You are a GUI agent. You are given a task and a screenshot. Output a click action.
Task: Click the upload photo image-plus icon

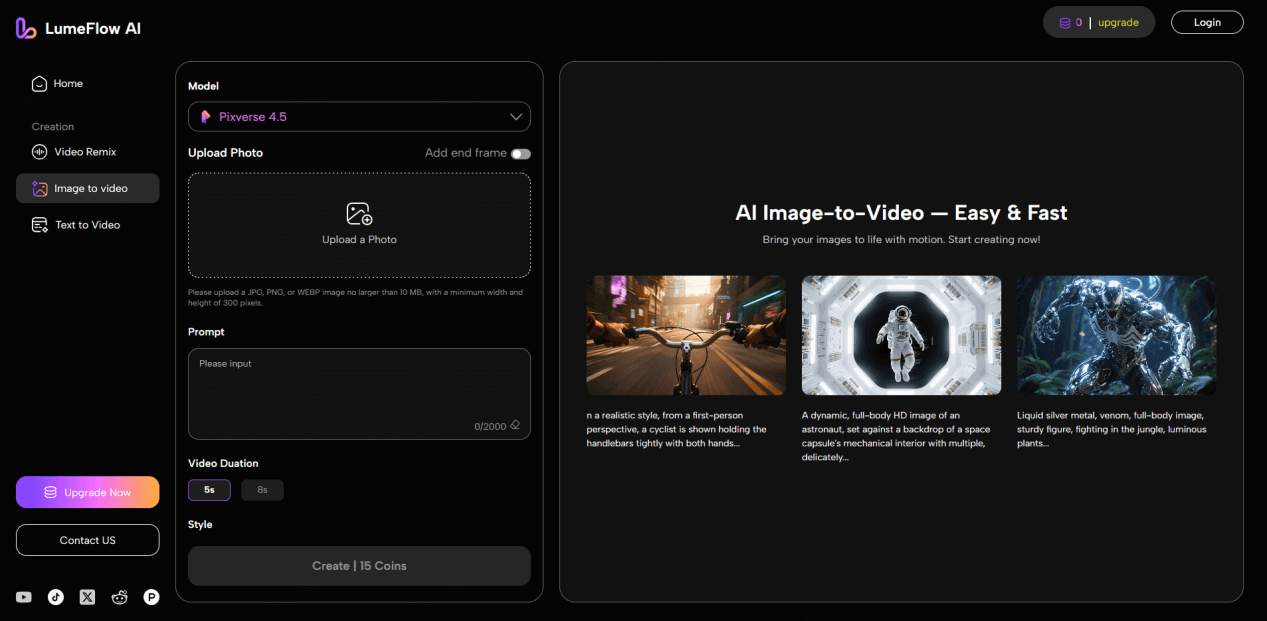[x=359, y=214]
